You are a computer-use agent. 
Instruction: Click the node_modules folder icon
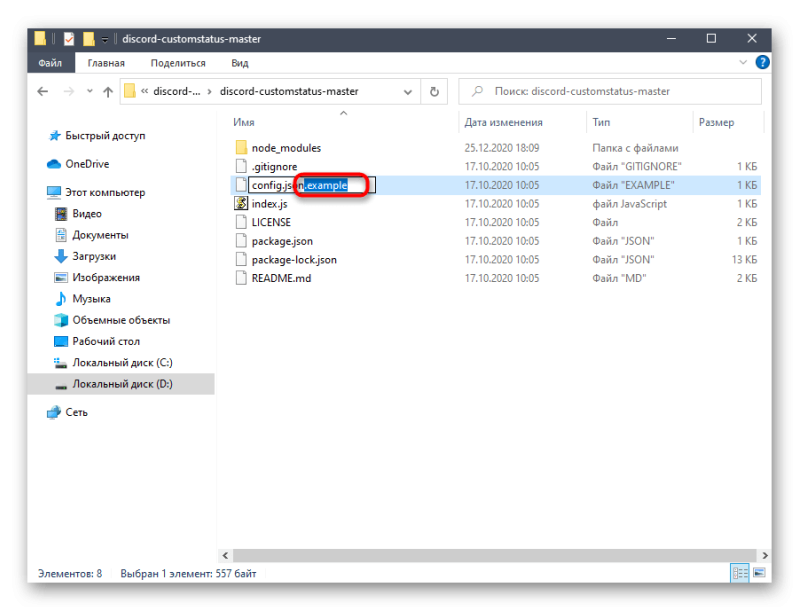click(x=241, y=148)
